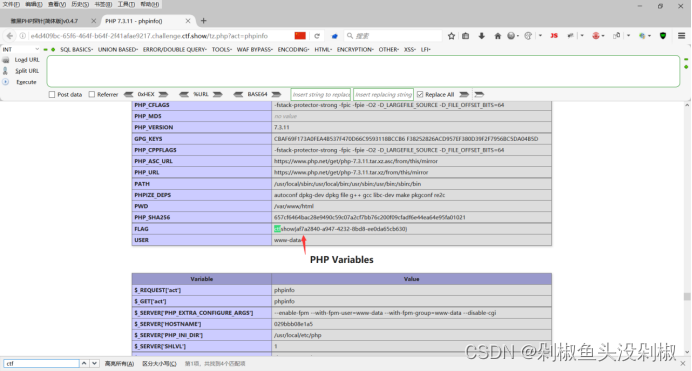Find previous match with the up arrow
The width and height of the screenshot is (692, 371).
point(84,364)
